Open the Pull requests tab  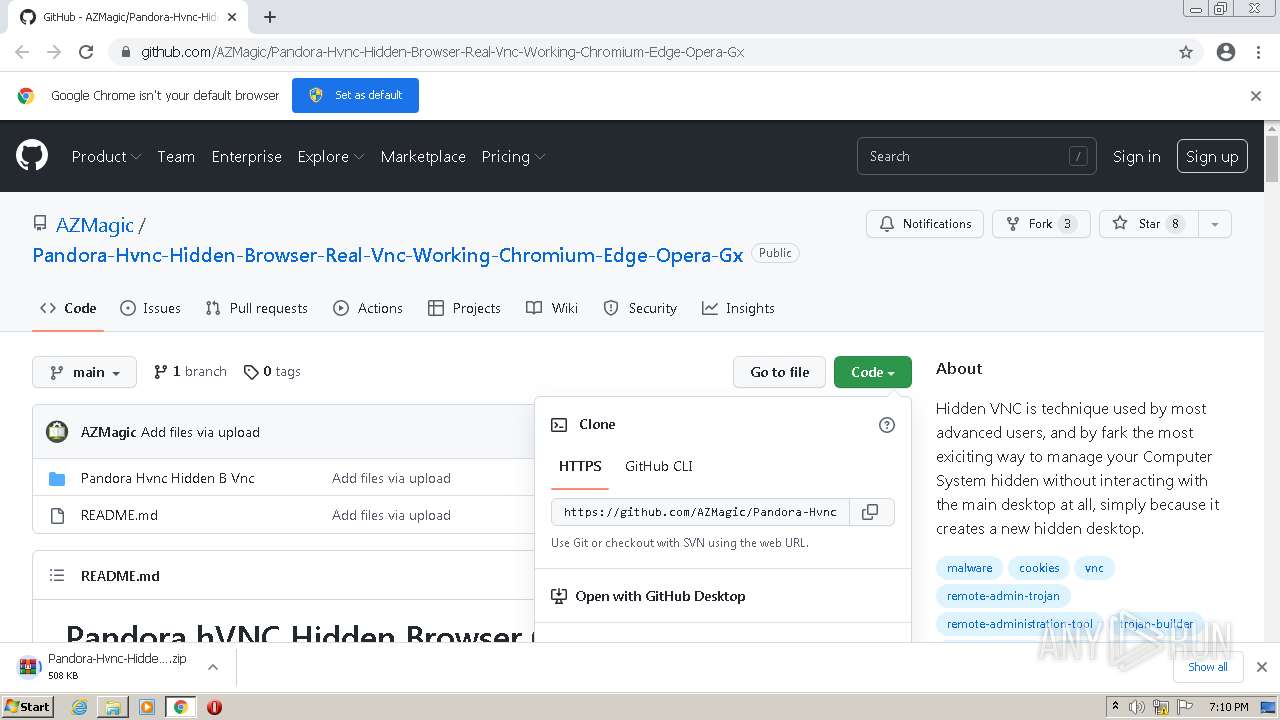coord(256,308)
